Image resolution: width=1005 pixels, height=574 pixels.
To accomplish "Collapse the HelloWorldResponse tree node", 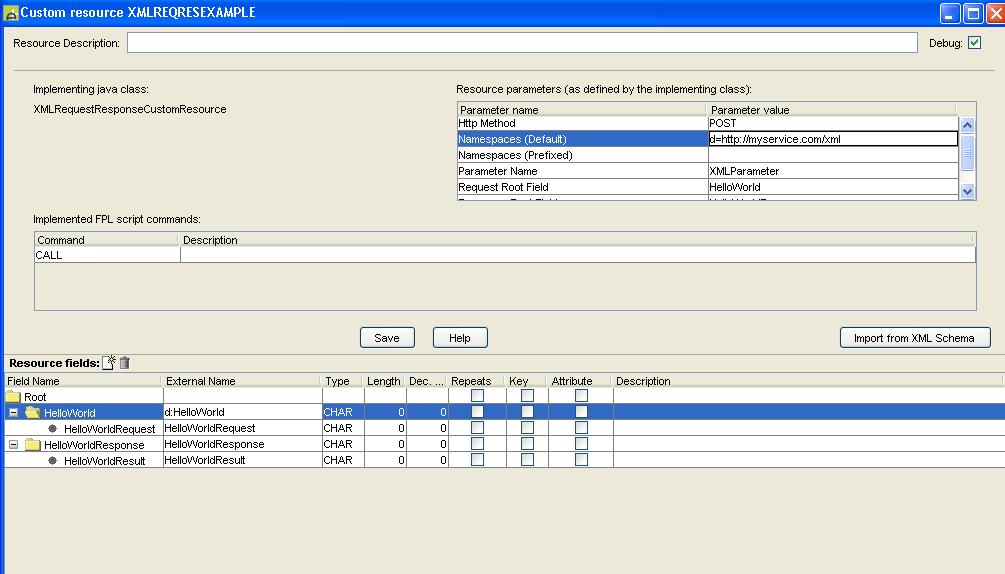I will tap(13, 444).
